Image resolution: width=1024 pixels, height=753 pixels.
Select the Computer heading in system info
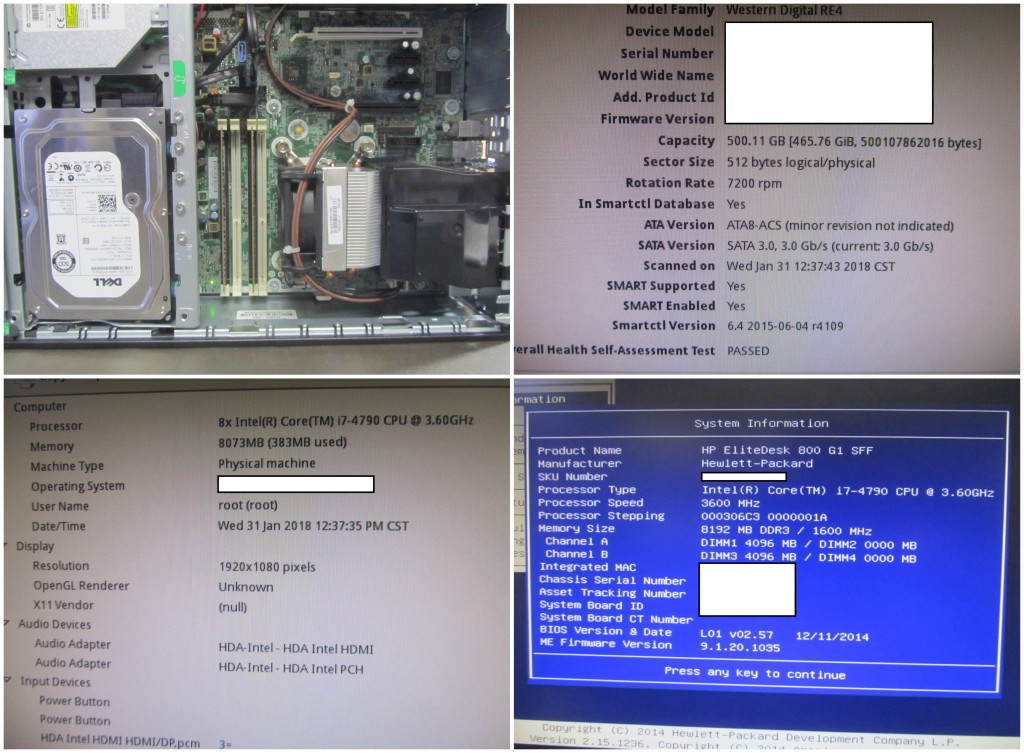tap(40, 406)
